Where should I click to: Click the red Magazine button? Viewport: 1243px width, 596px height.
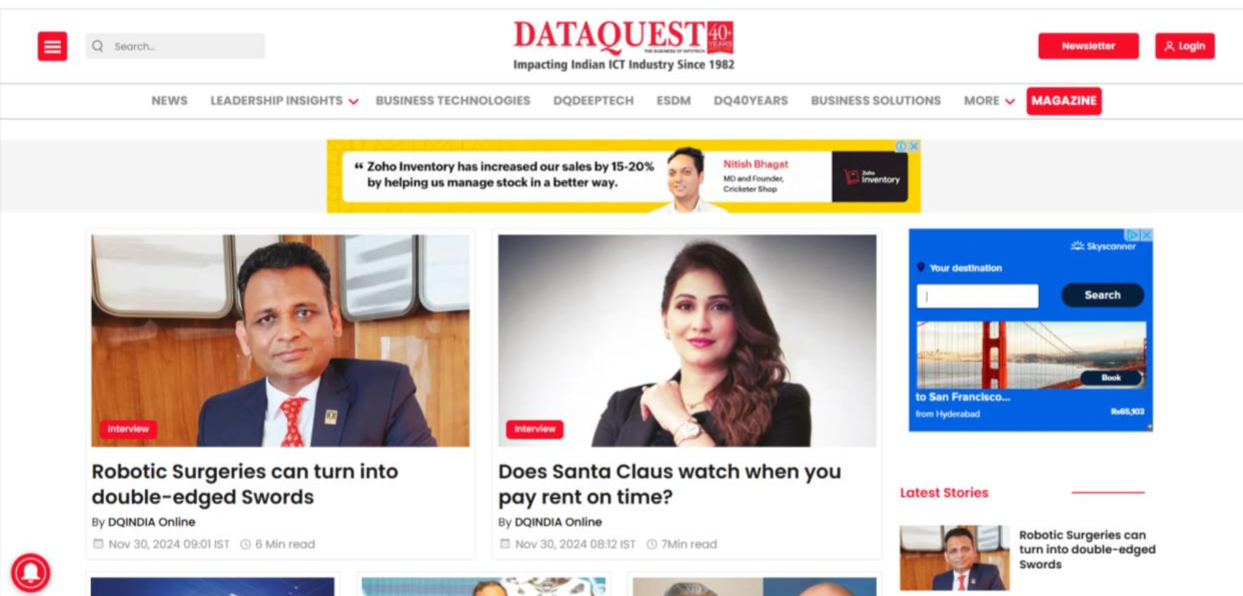[1063, 101]
